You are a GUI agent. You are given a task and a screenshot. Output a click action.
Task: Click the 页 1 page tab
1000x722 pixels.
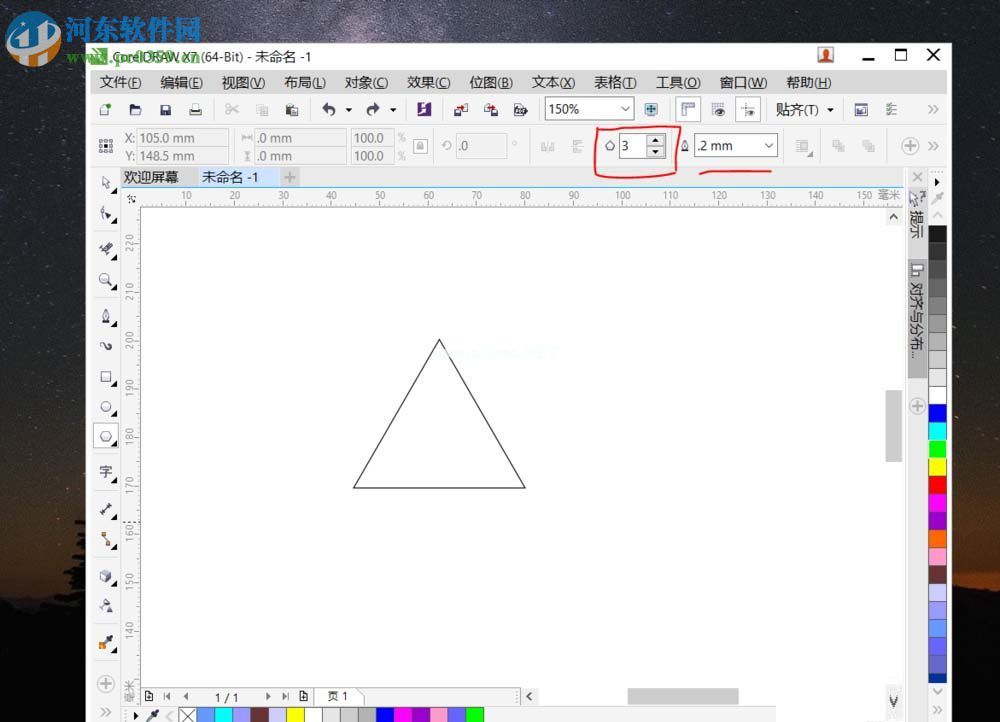338,696
